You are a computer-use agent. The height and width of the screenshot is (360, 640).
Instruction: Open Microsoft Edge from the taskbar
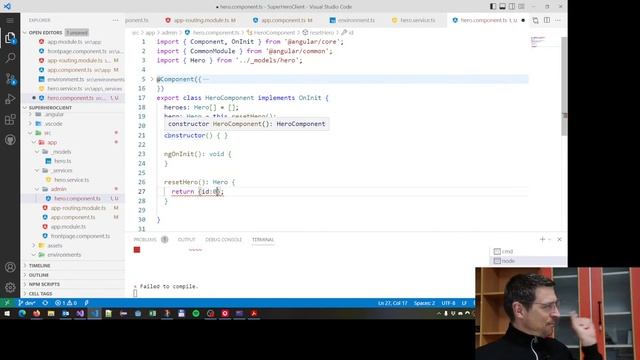tap(22, 313)
